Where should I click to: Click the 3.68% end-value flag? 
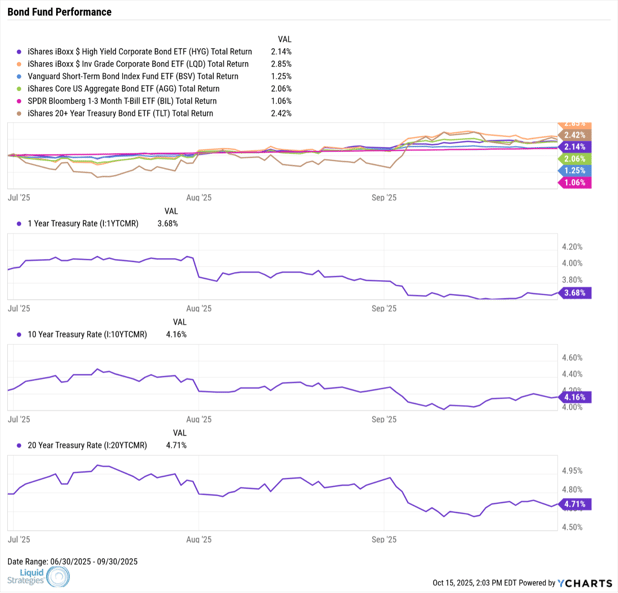(x=574, y=293)
